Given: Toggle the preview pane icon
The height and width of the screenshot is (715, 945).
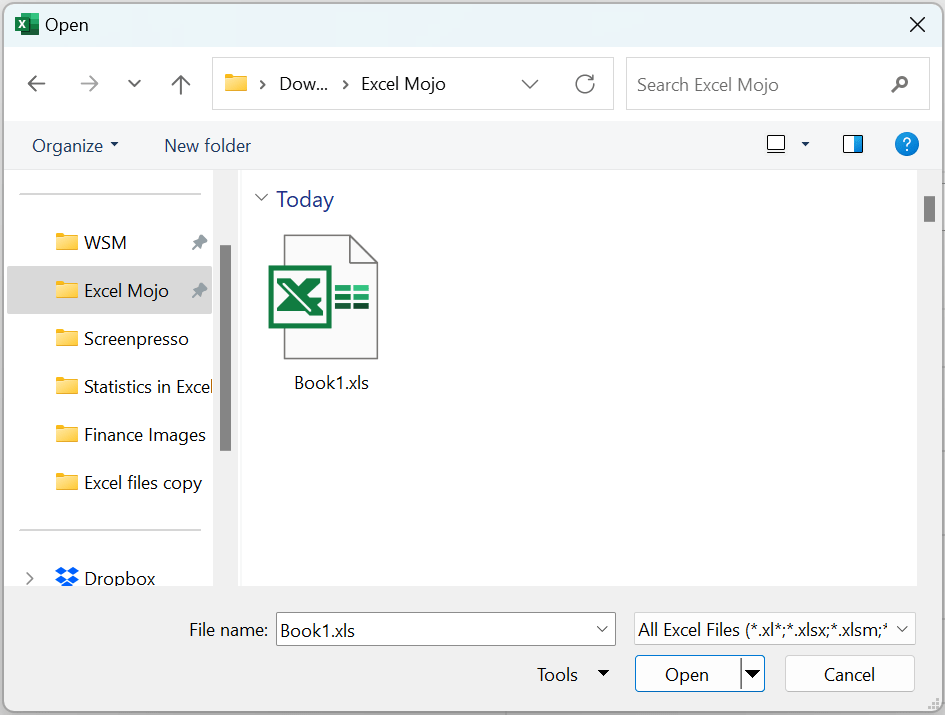Looking at the screenshot, I should click(853, 144).
